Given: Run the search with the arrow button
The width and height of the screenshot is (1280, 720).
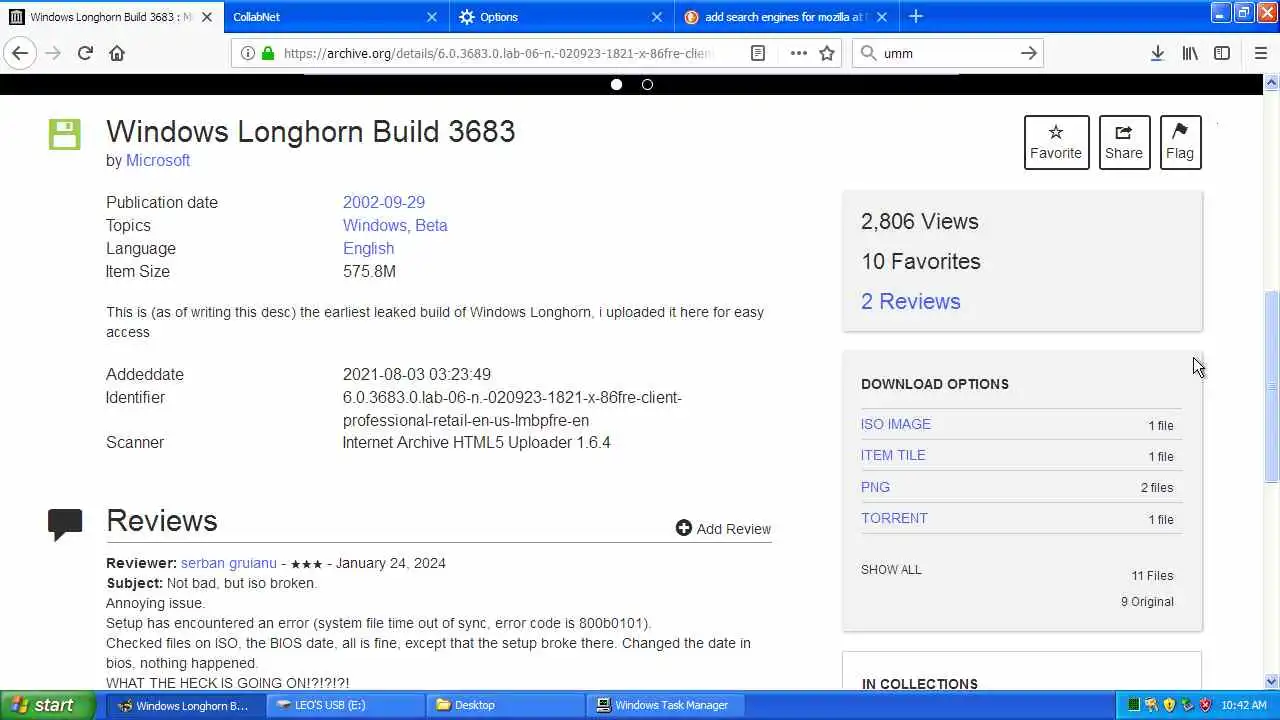Looking at the screenshot, I should pyautogui.click(x=1028, y=53).
